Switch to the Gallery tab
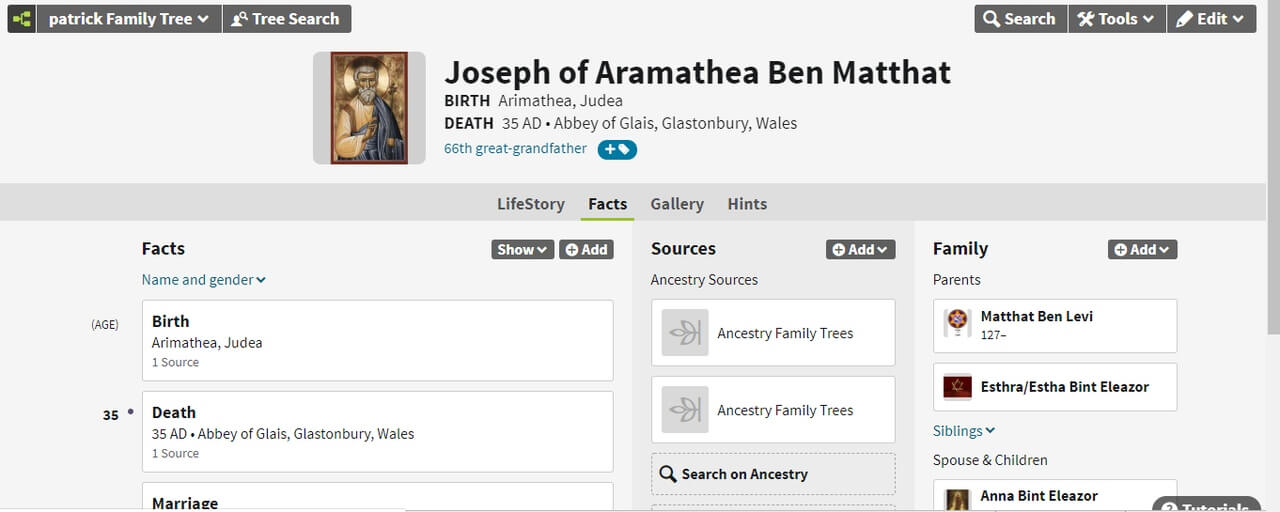Screen dimensions: 1280x512 click(x=677, y=204)
